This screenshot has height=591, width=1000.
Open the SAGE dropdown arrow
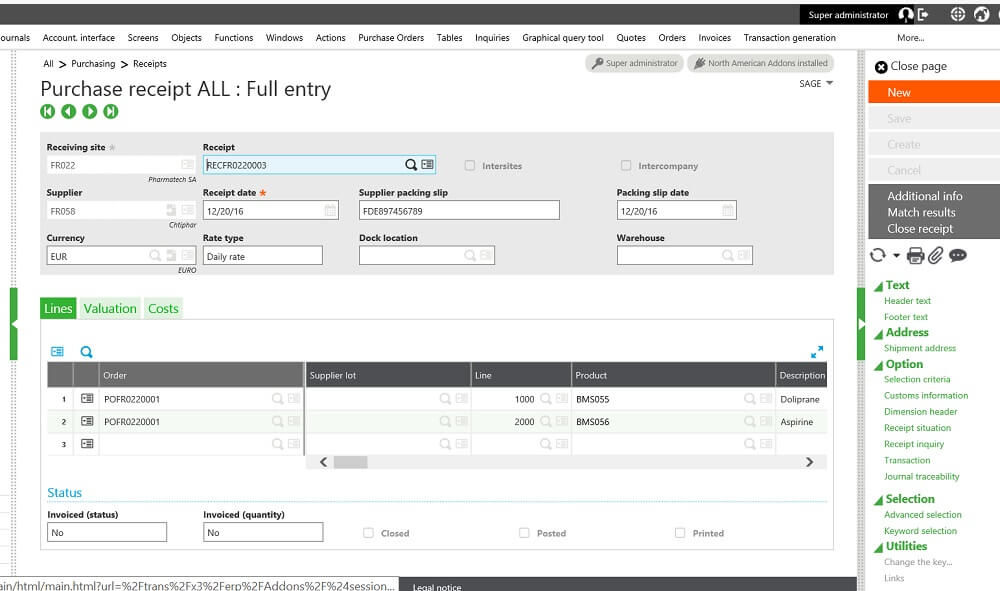[829, 84]
